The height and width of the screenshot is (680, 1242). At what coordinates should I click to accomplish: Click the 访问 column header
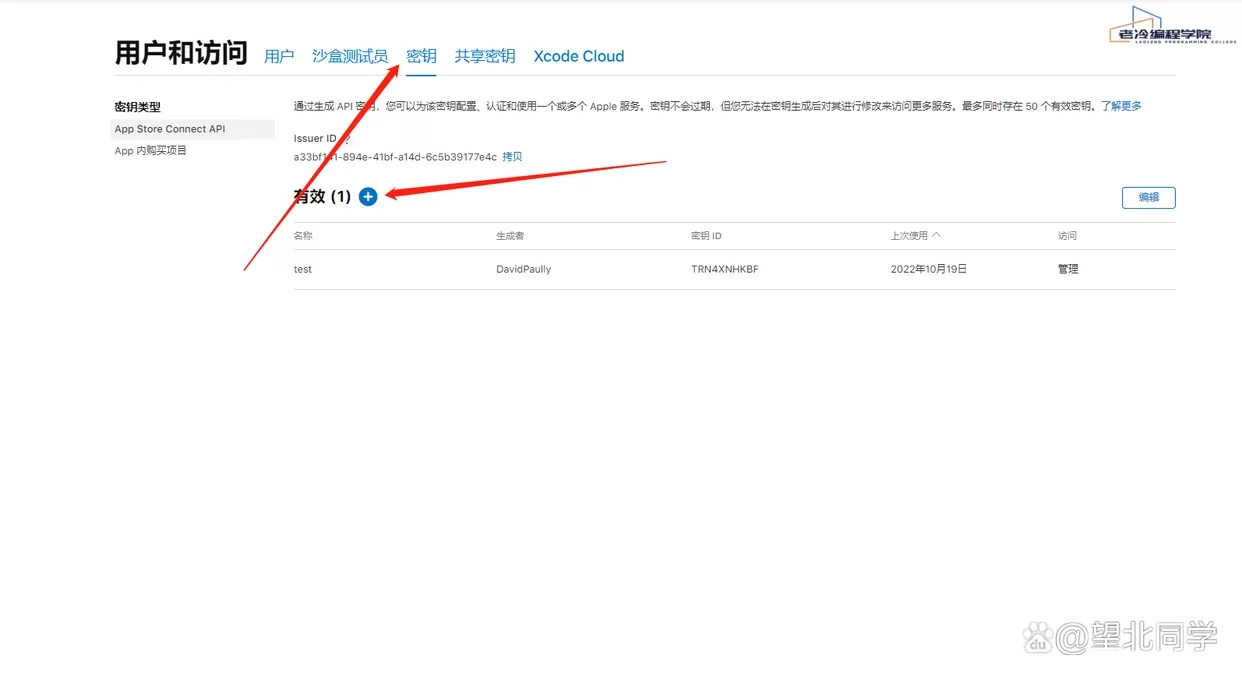click(x=1067, y=236)
